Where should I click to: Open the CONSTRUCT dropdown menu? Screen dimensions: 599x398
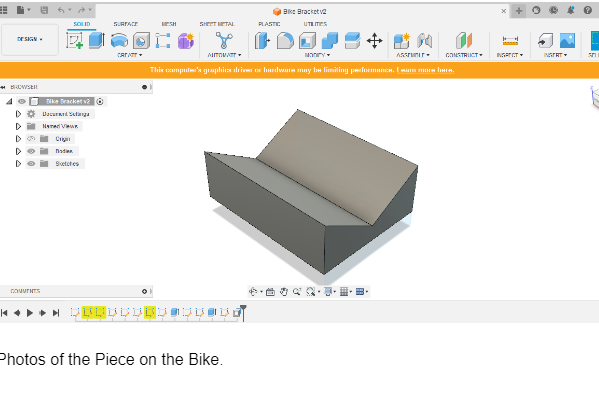[464, 55]
